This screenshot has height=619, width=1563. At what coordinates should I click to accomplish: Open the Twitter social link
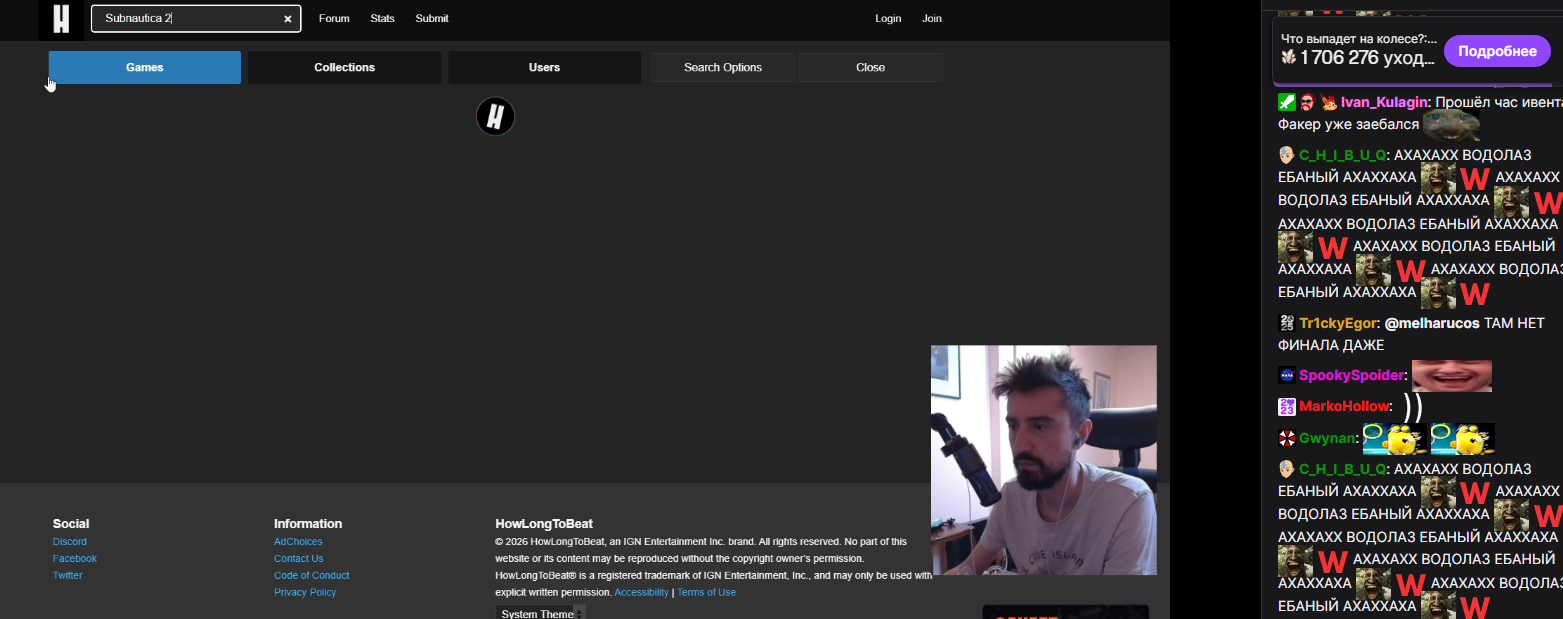click(x=68, y=575)
